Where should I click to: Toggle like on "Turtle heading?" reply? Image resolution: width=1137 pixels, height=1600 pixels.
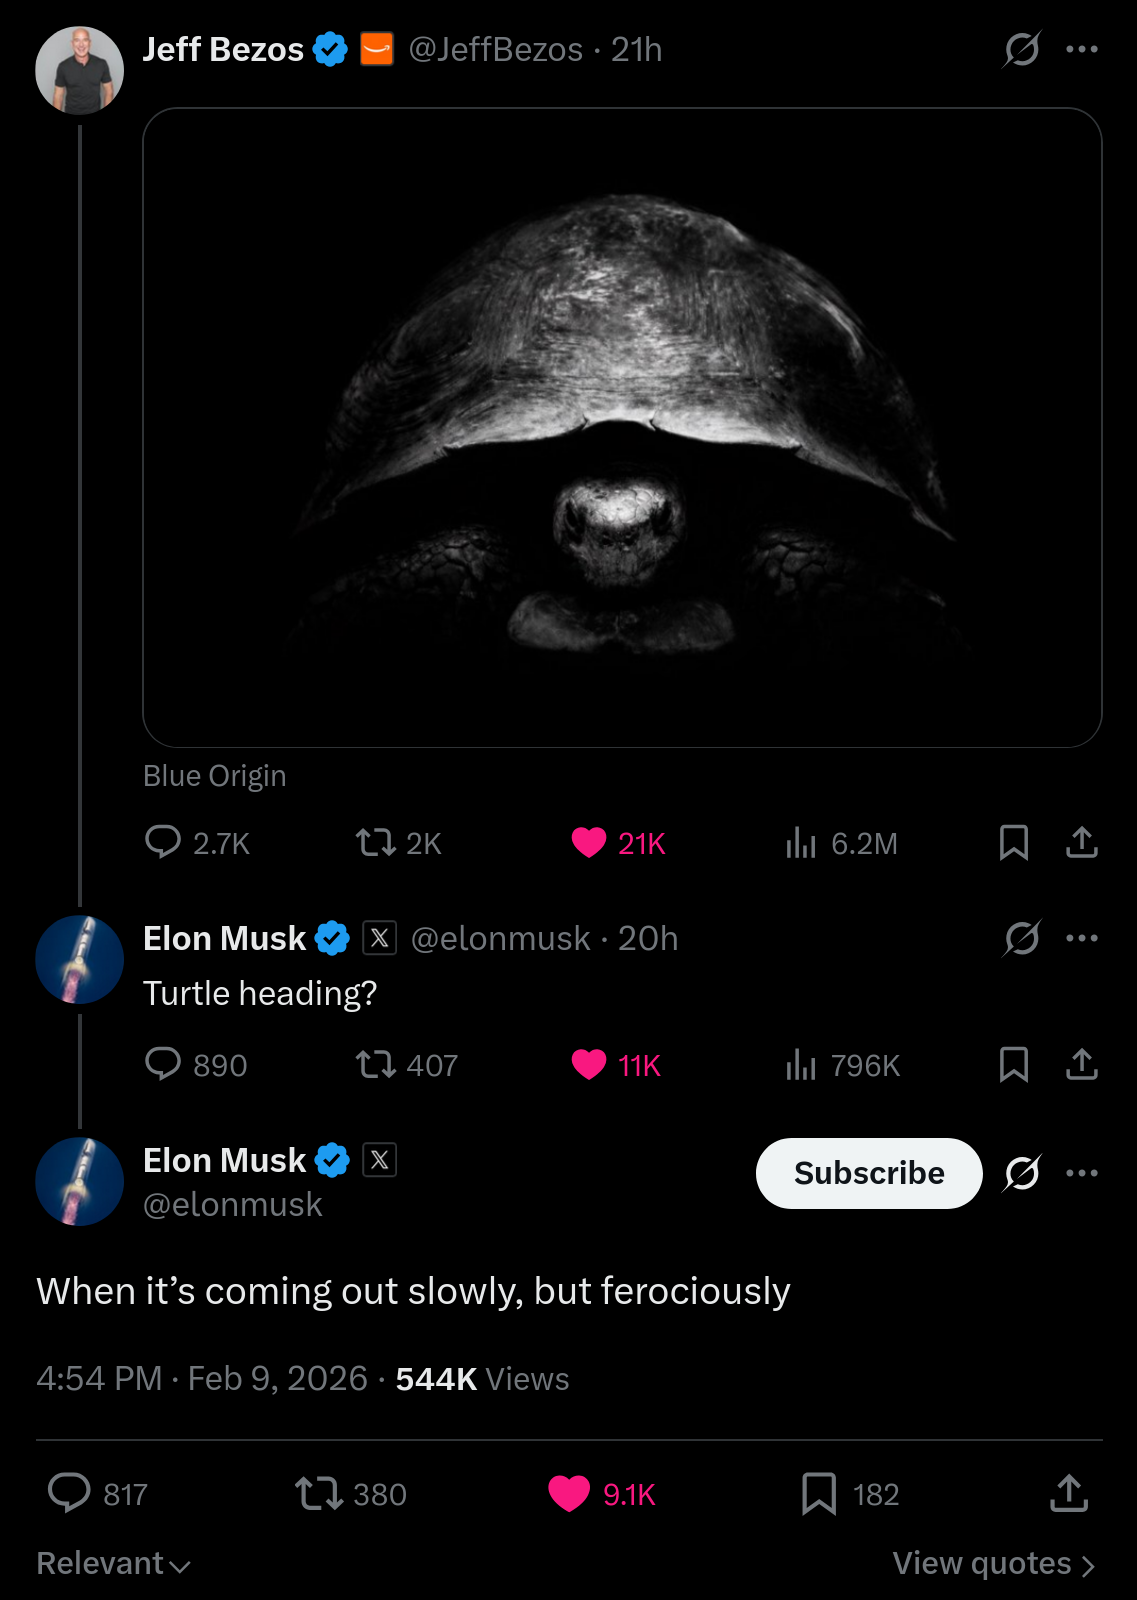click(589, 1064)
